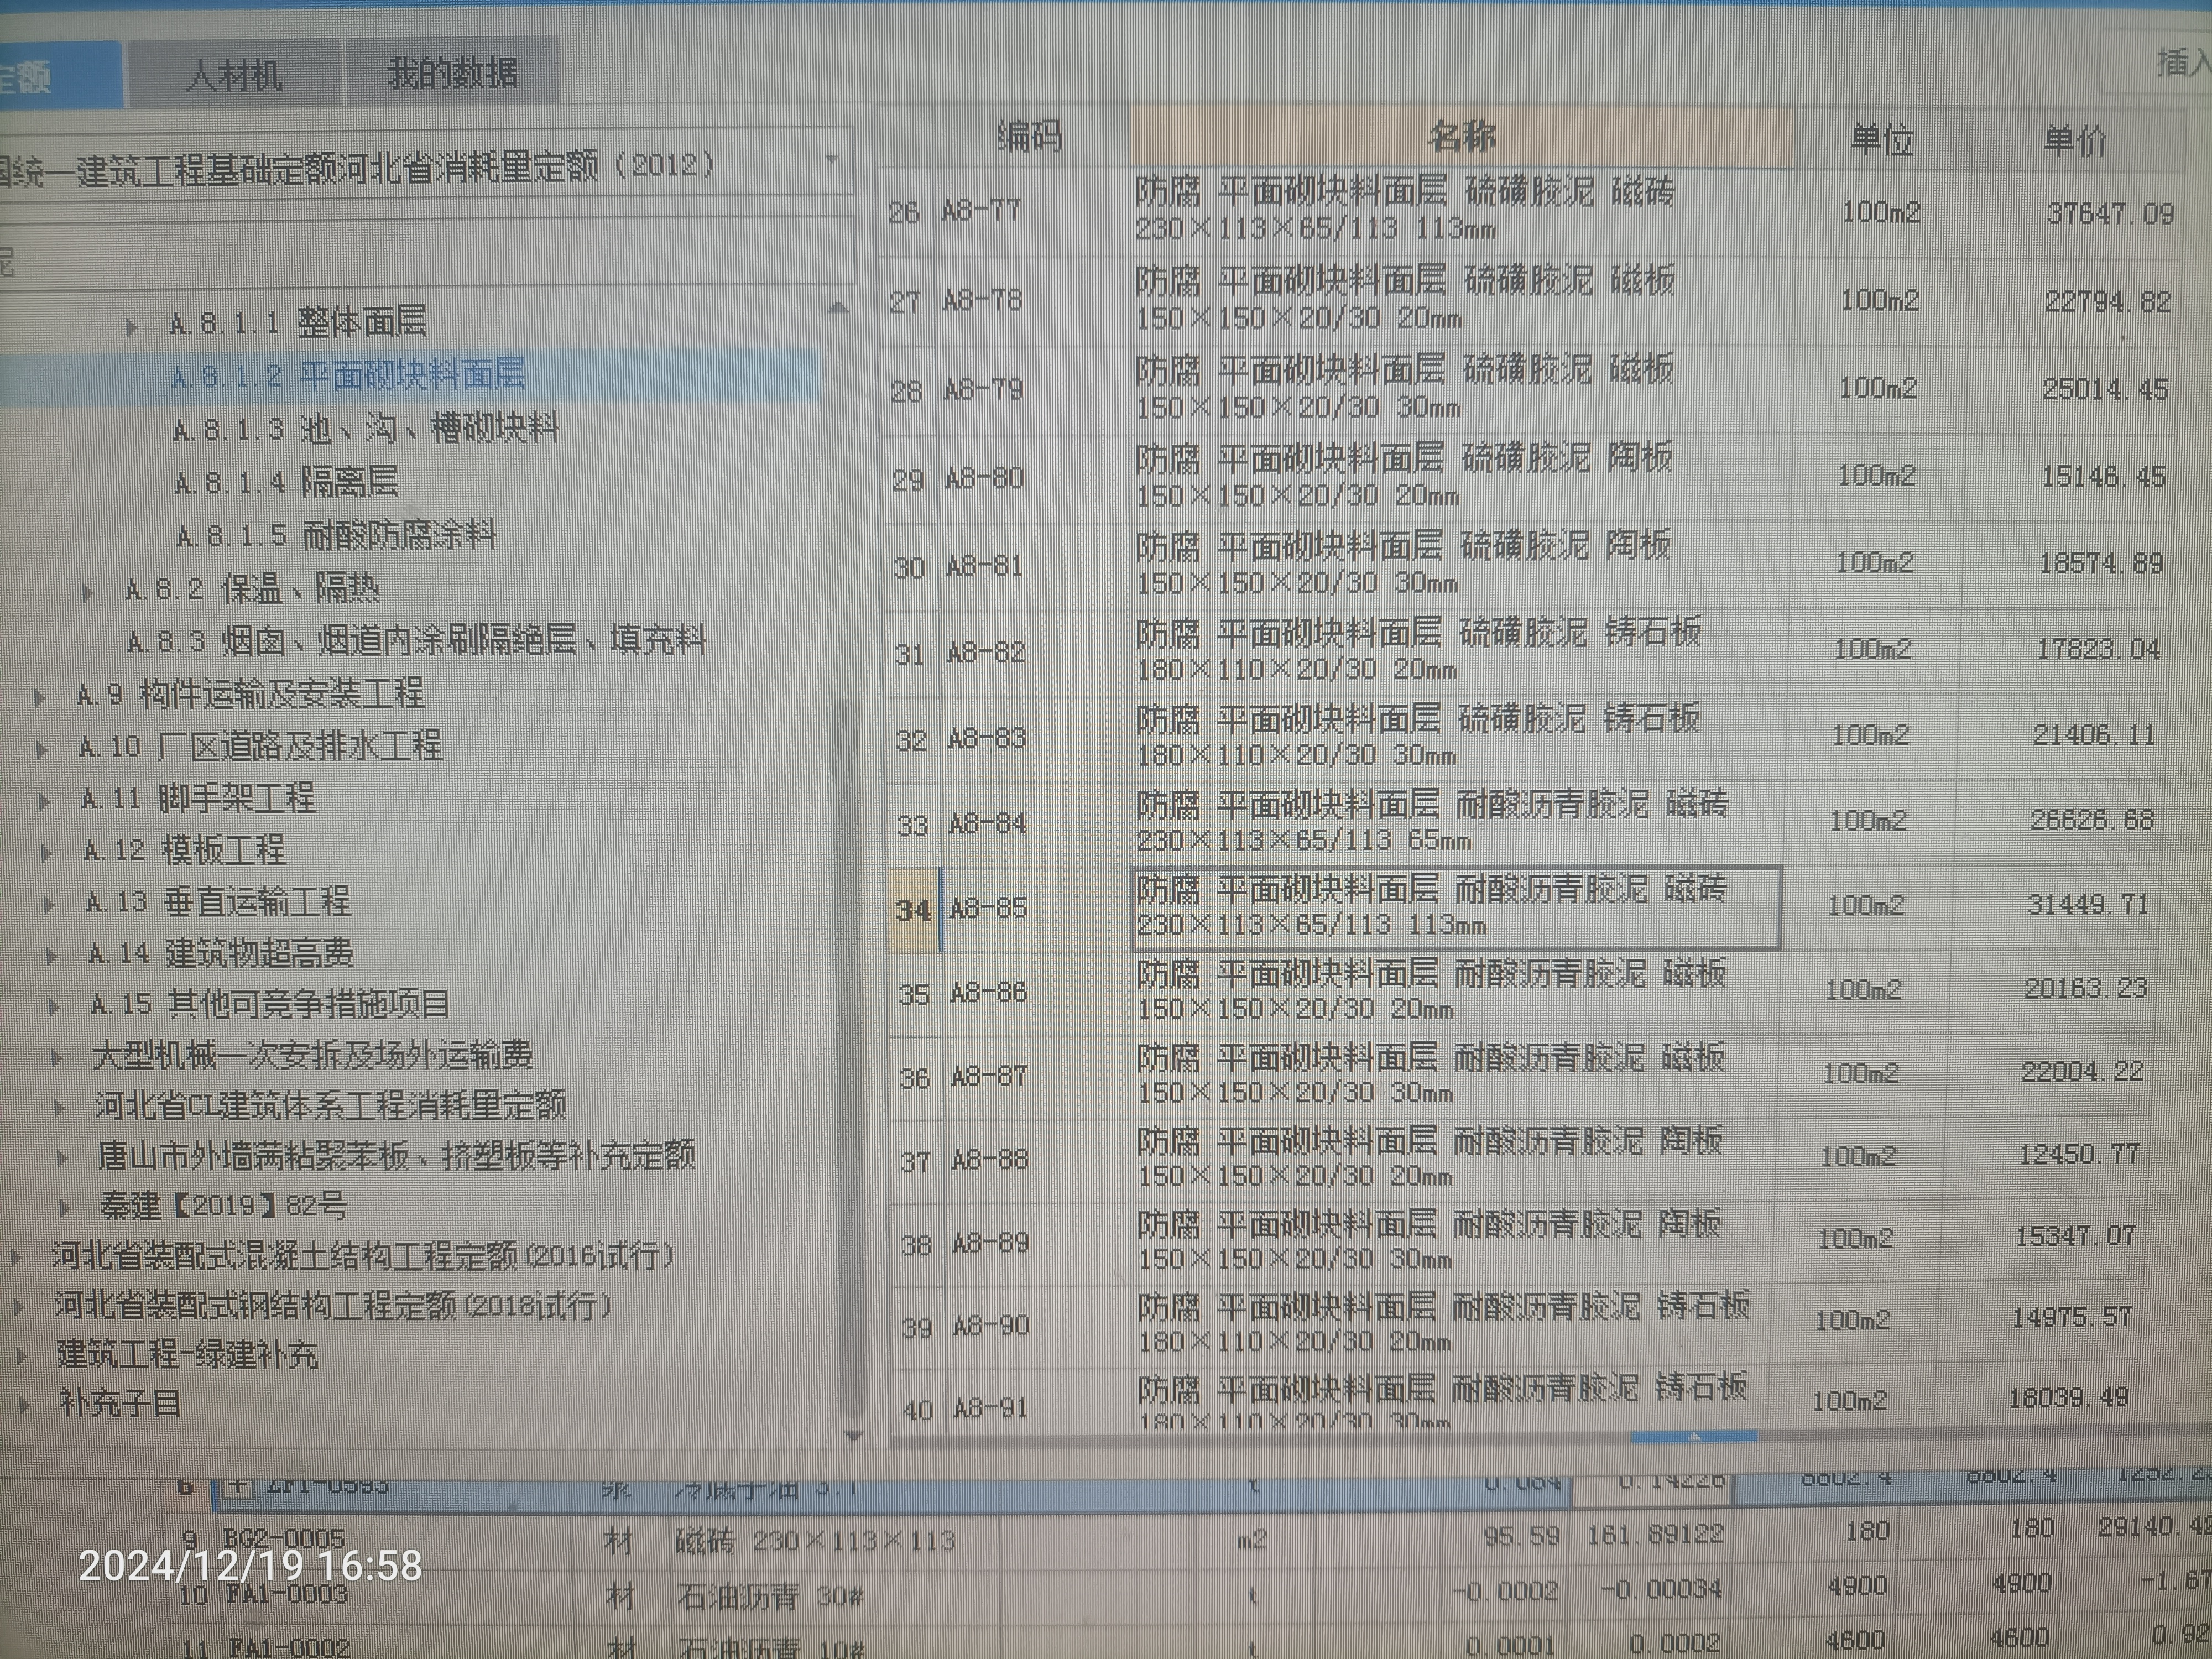Select quota row A8-88

click(1521, 1158)
